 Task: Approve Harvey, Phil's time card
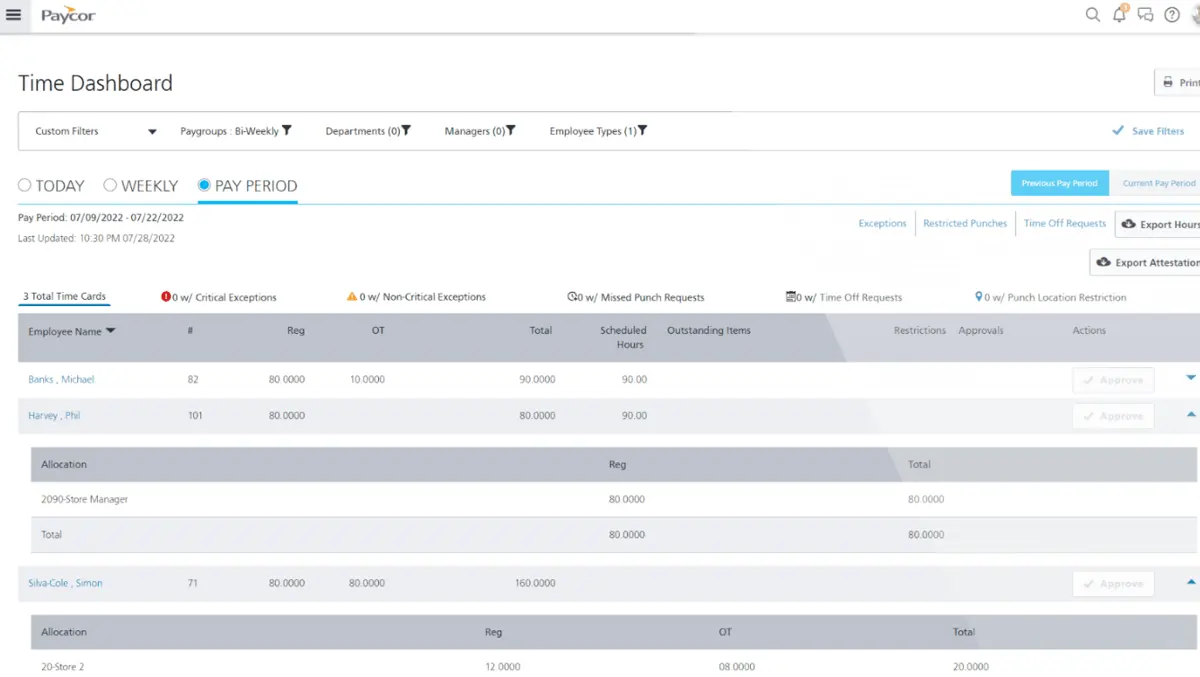click(x=1113, y=416)
